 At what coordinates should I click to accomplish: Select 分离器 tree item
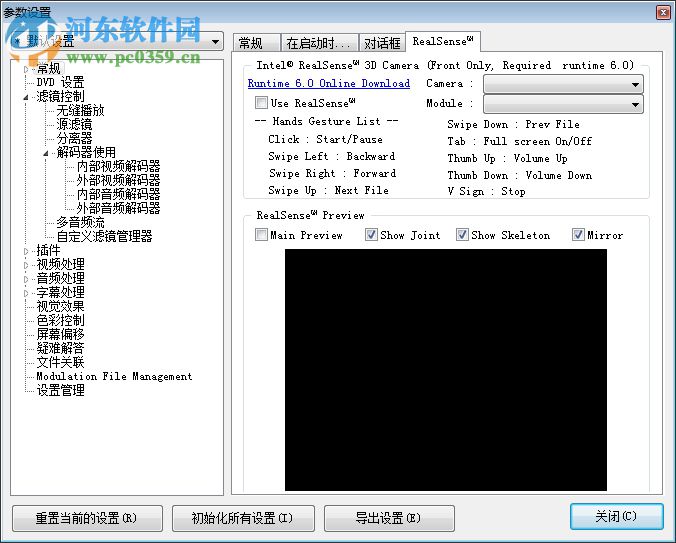click(x=74, y=138)
